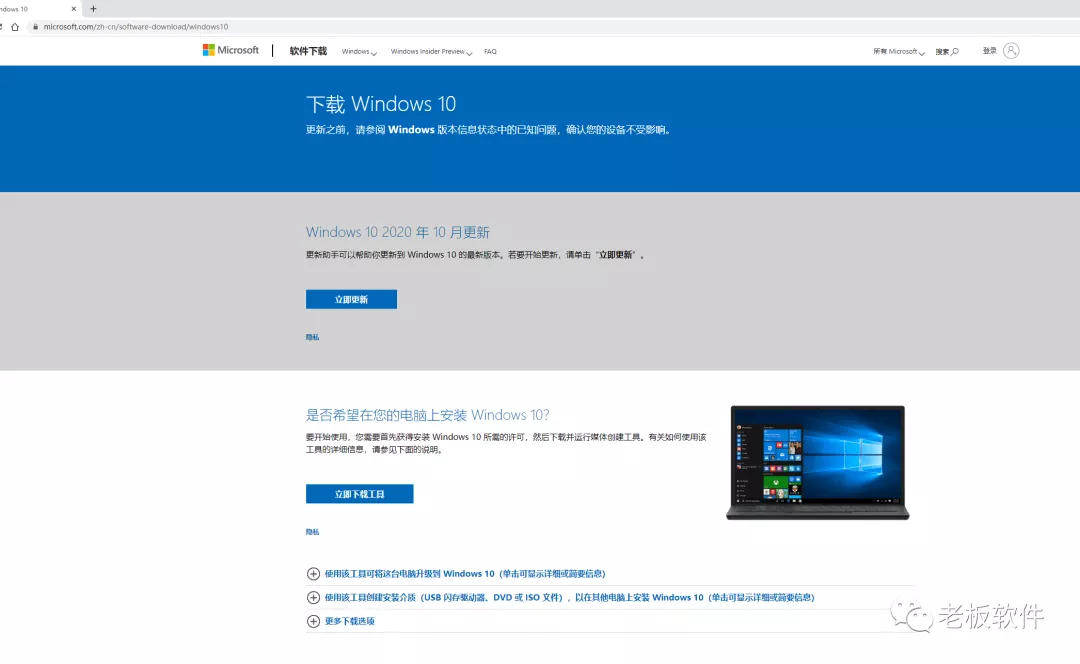Open the Windows Insider Preview dropdown
Viewport: 1080px width, 664px height.
[430, 51]
